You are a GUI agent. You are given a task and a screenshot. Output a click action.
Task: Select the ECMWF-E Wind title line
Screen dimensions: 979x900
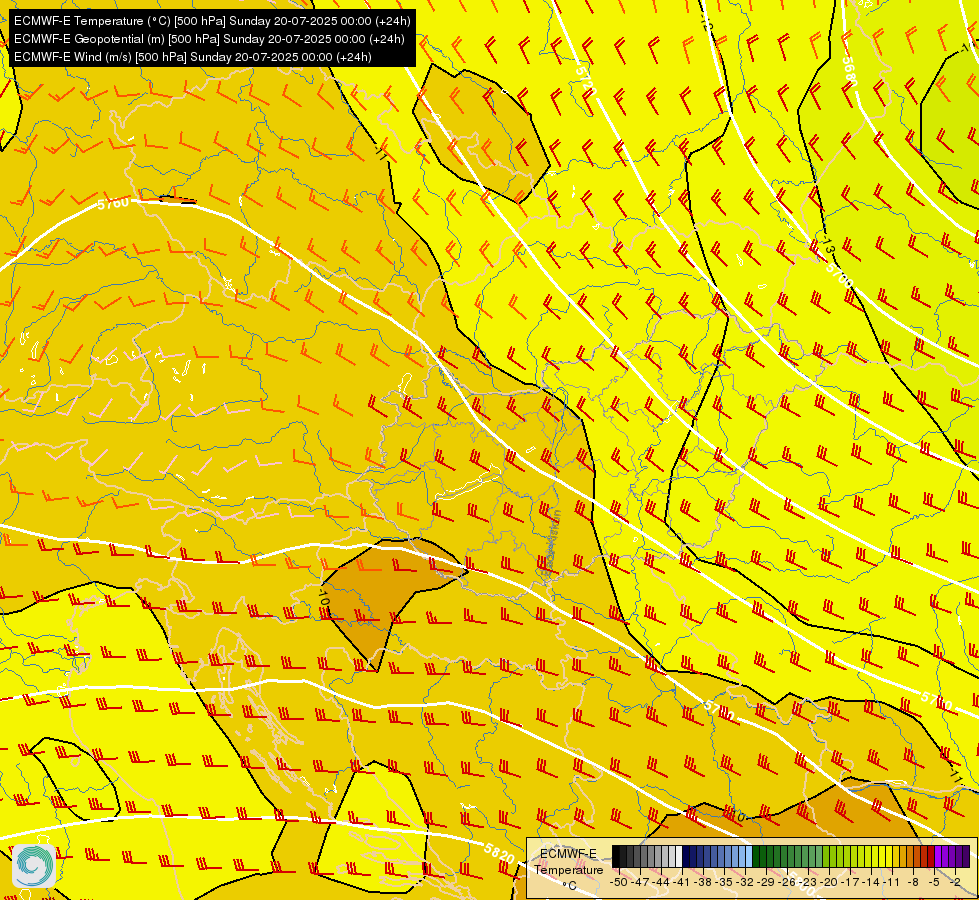(x=193, y=57)
